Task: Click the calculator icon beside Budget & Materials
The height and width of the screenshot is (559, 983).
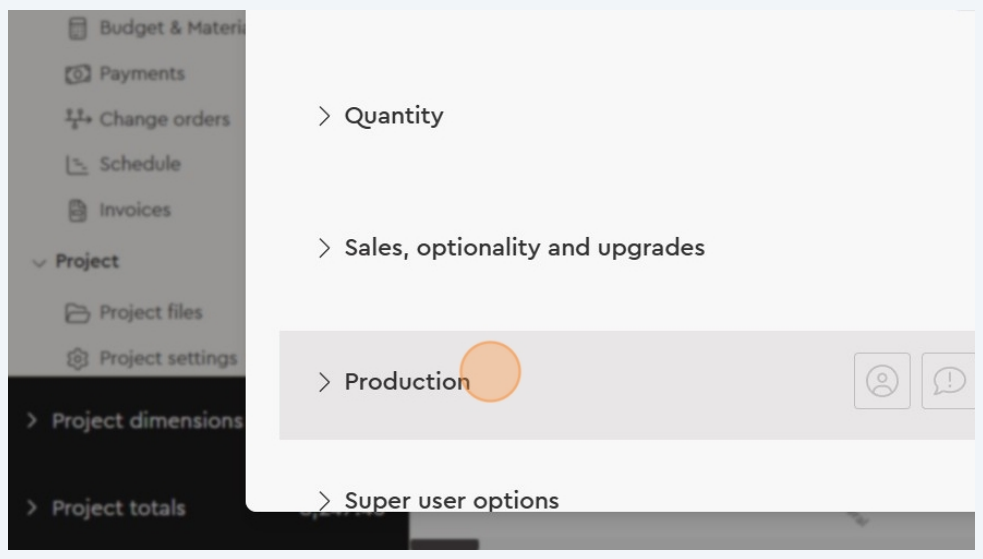Action: (77, 28)
